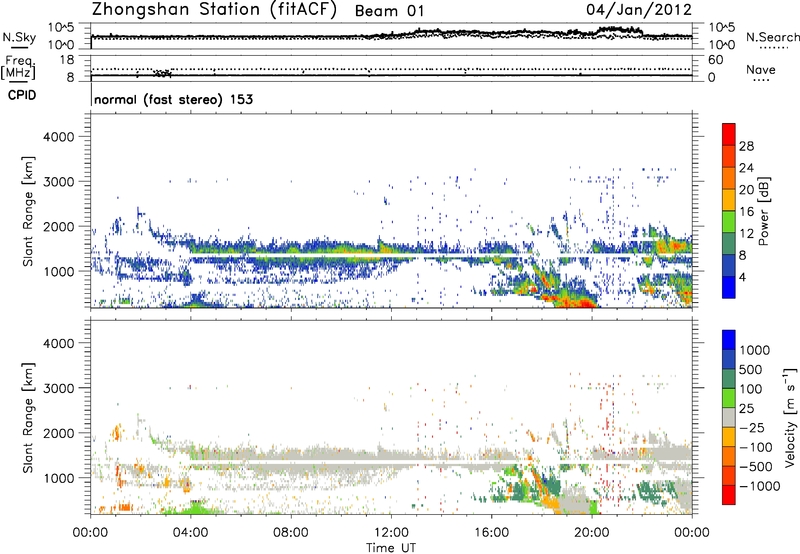
Task: Click the bright blue bottom of power colorbar
Action: (729, 288)
